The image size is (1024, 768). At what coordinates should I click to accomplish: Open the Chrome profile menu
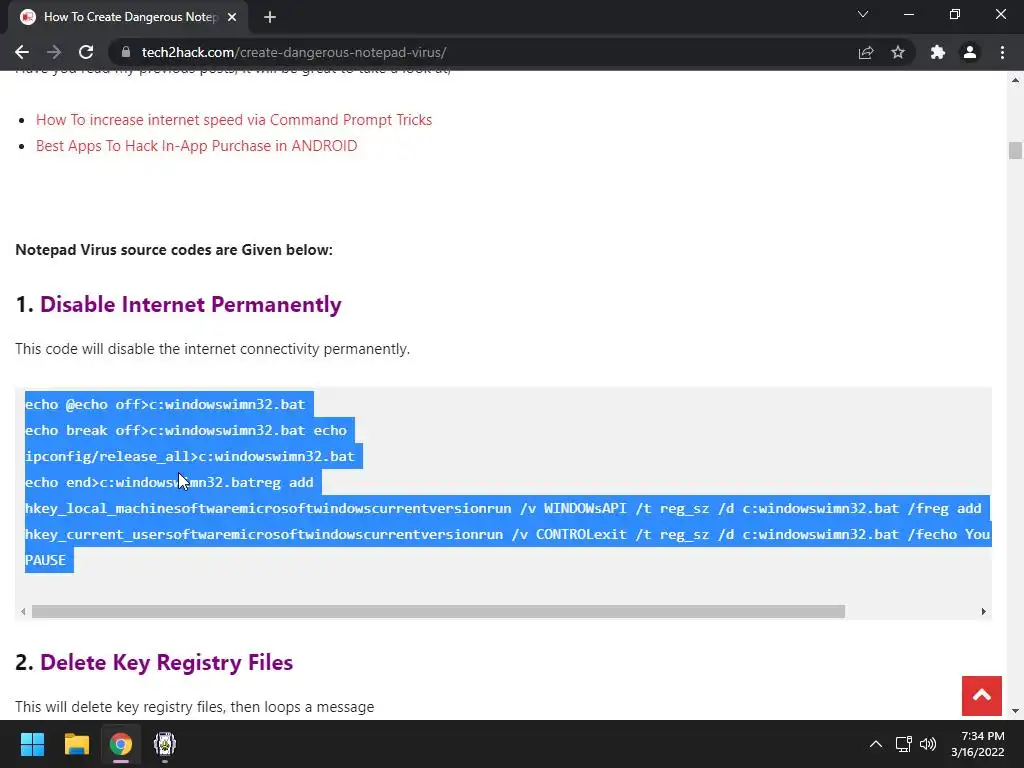coord(970,52)
